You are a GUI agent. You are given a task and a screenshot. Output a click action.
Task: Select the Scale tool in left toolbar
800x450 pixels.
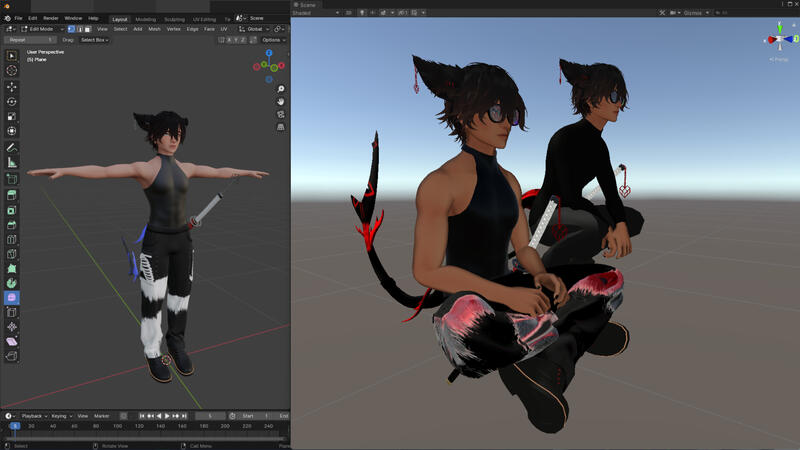[x=12, y=116]
